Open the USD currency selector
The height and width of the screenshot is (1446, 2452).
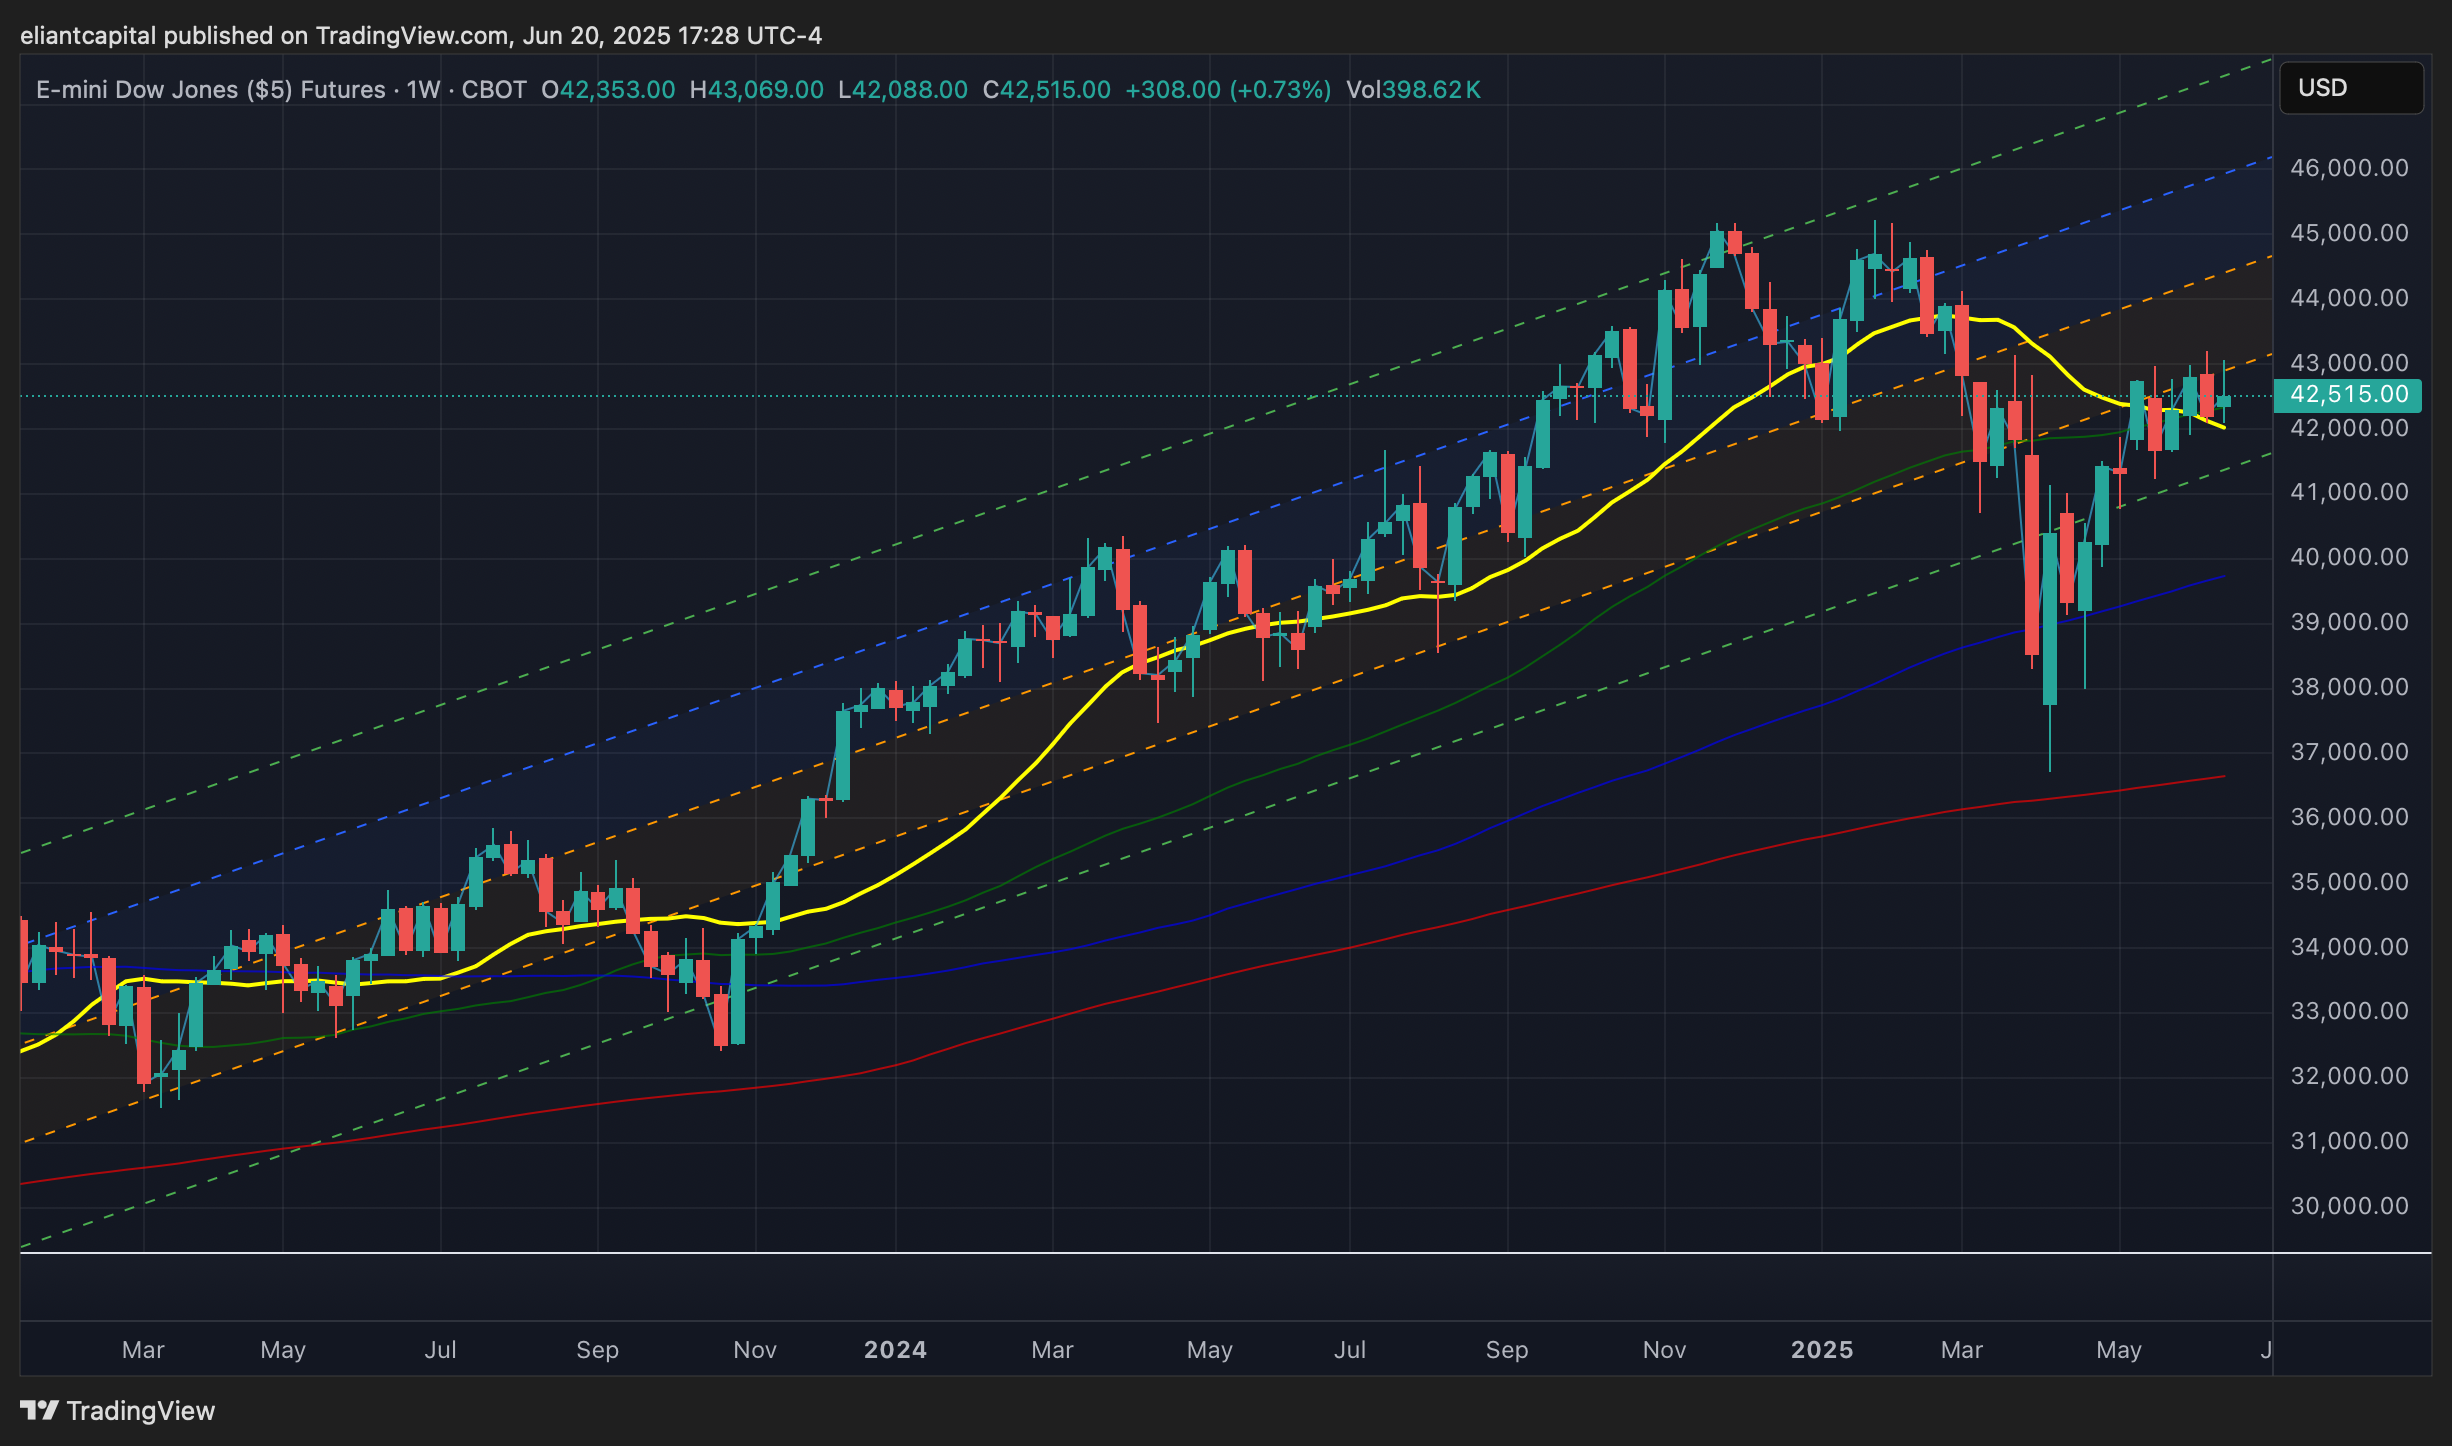pyautogui.click(x=2350, y=88)
